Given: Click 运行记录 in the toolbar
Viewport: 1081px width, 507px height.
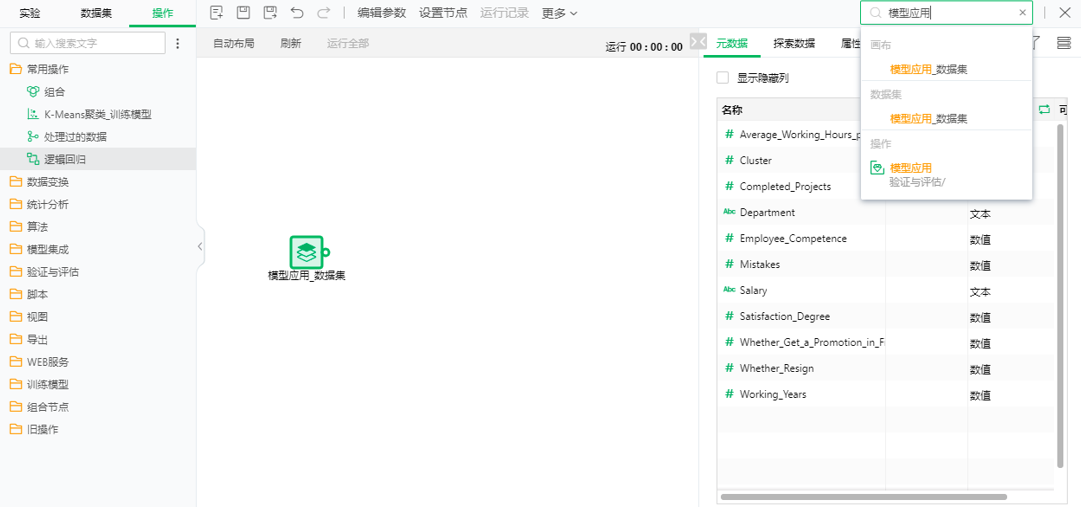Looking at the screenshot, I should 504,12.
